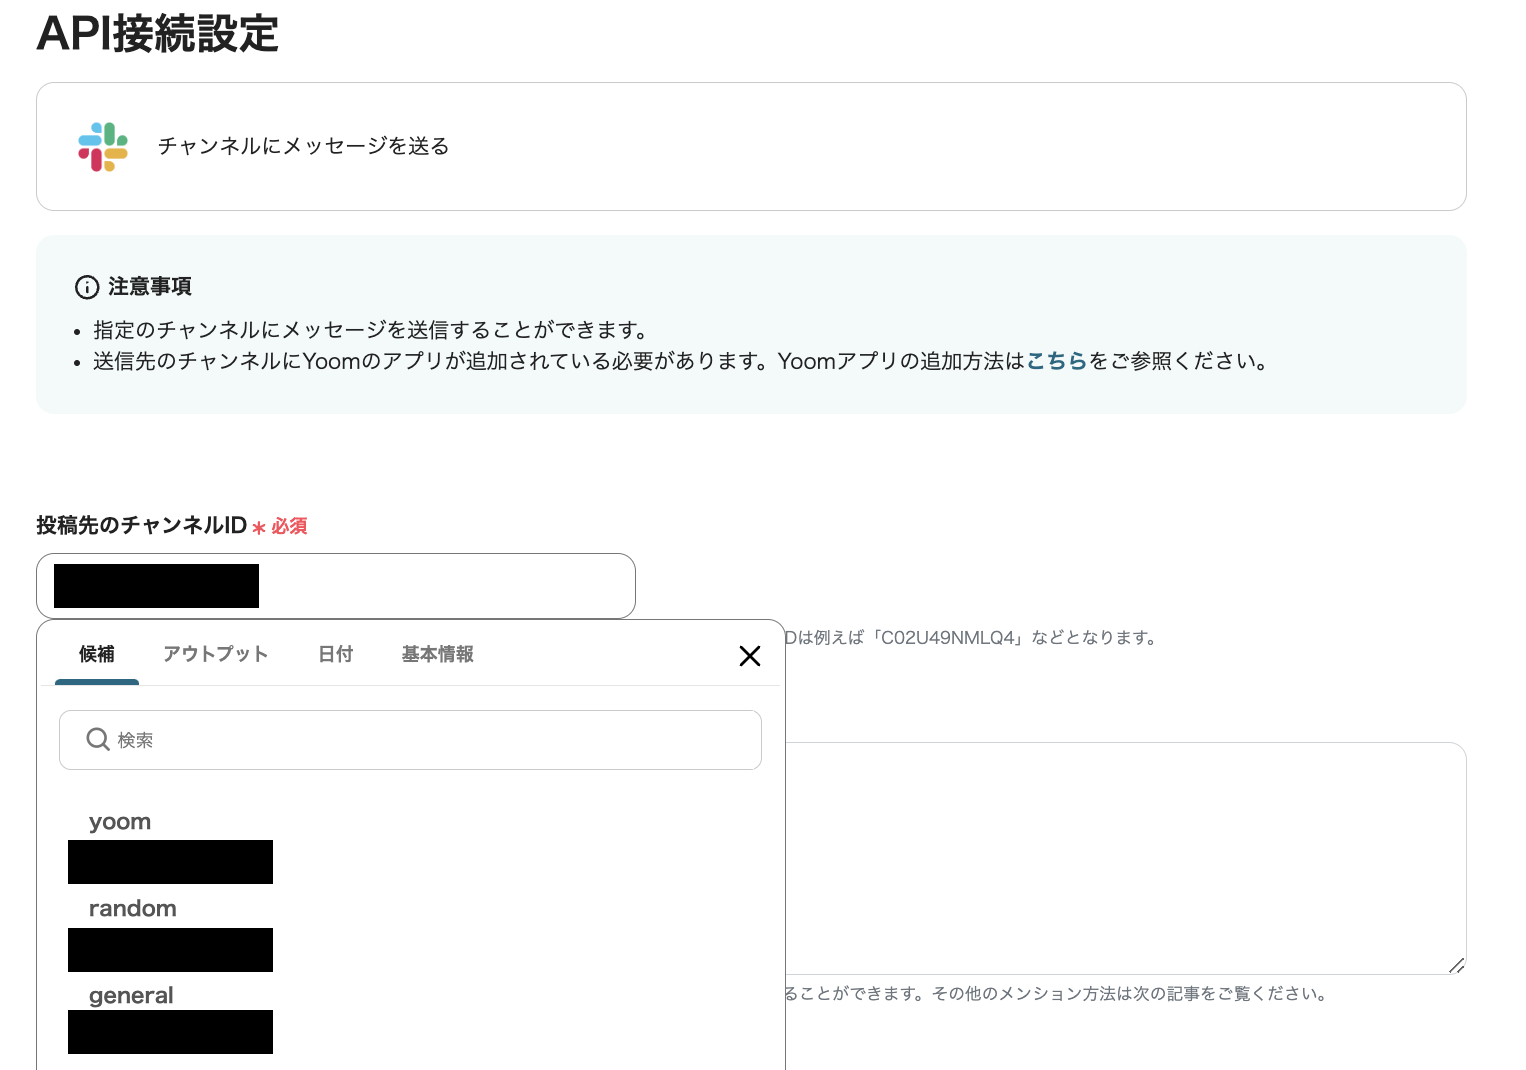Open the 基本情報 tab
The image size is (1526, 1070).
437,654
